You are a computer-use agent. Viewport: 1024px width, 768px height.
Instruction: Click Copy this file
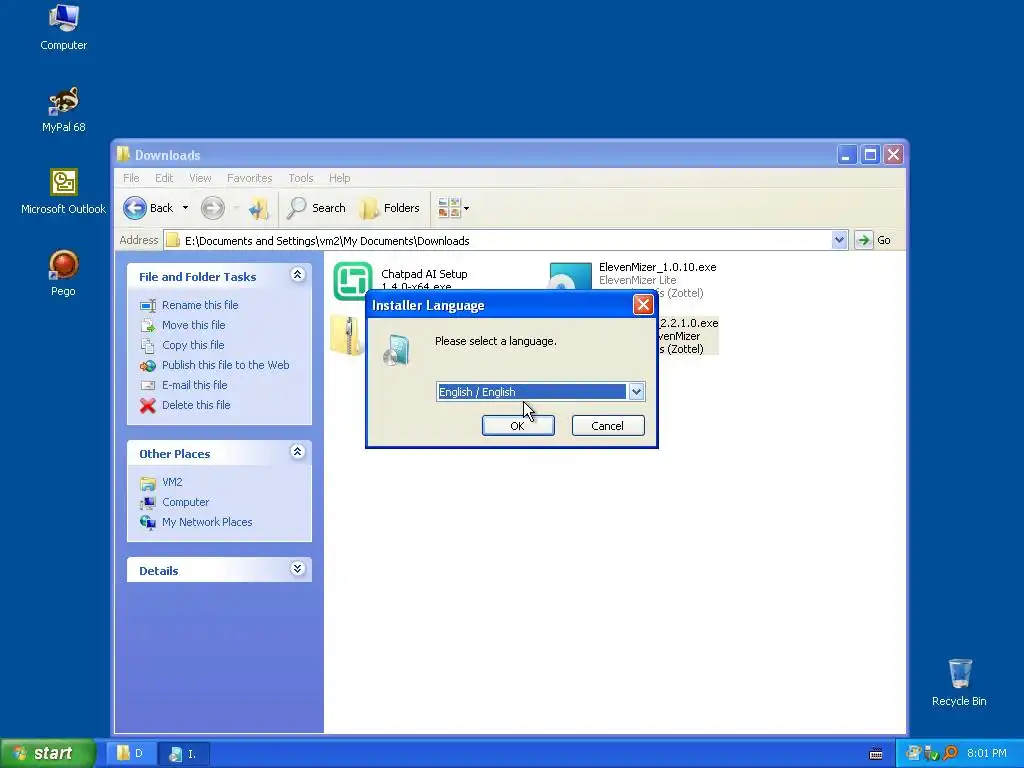(x=193, y=345)
